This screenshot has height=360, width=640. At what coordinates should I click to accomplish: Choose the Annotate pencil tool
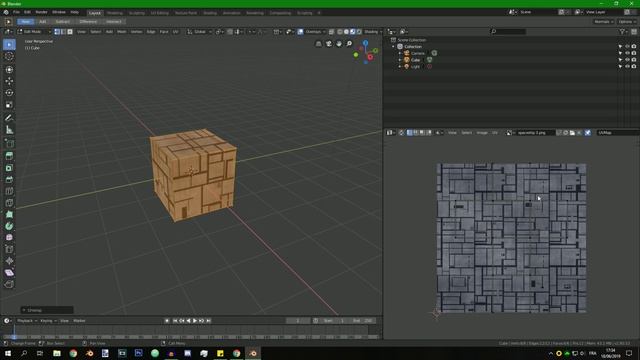pyautogui.click(x=9, y=118)
